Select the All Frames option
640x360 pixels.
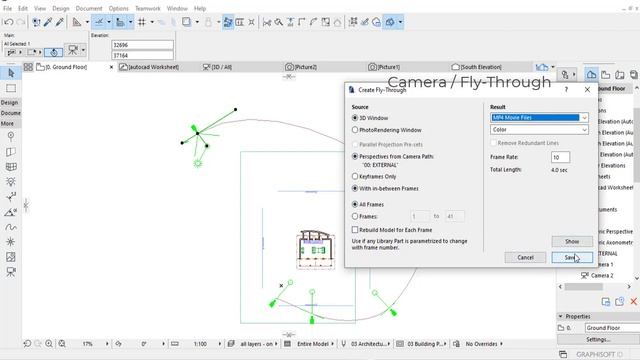pos(368,204)
